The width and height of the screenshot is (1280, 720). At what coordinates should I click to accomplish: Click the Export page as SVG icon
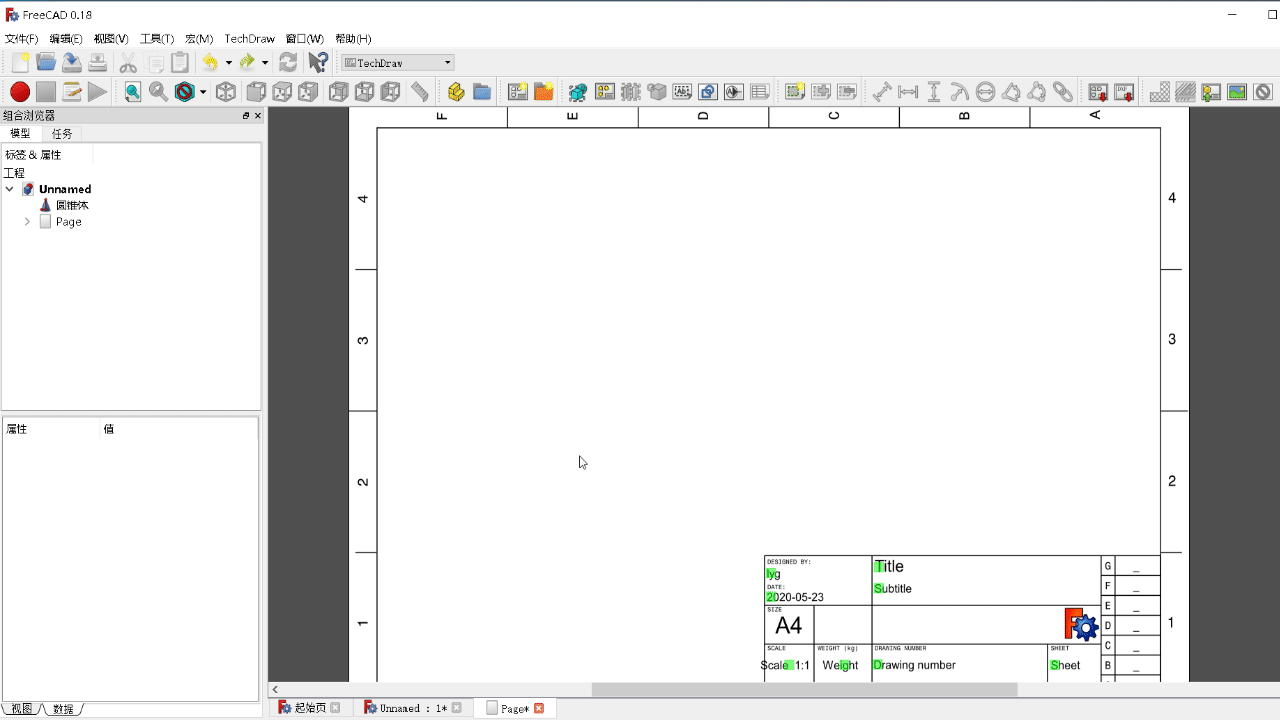coord(1098,92)
